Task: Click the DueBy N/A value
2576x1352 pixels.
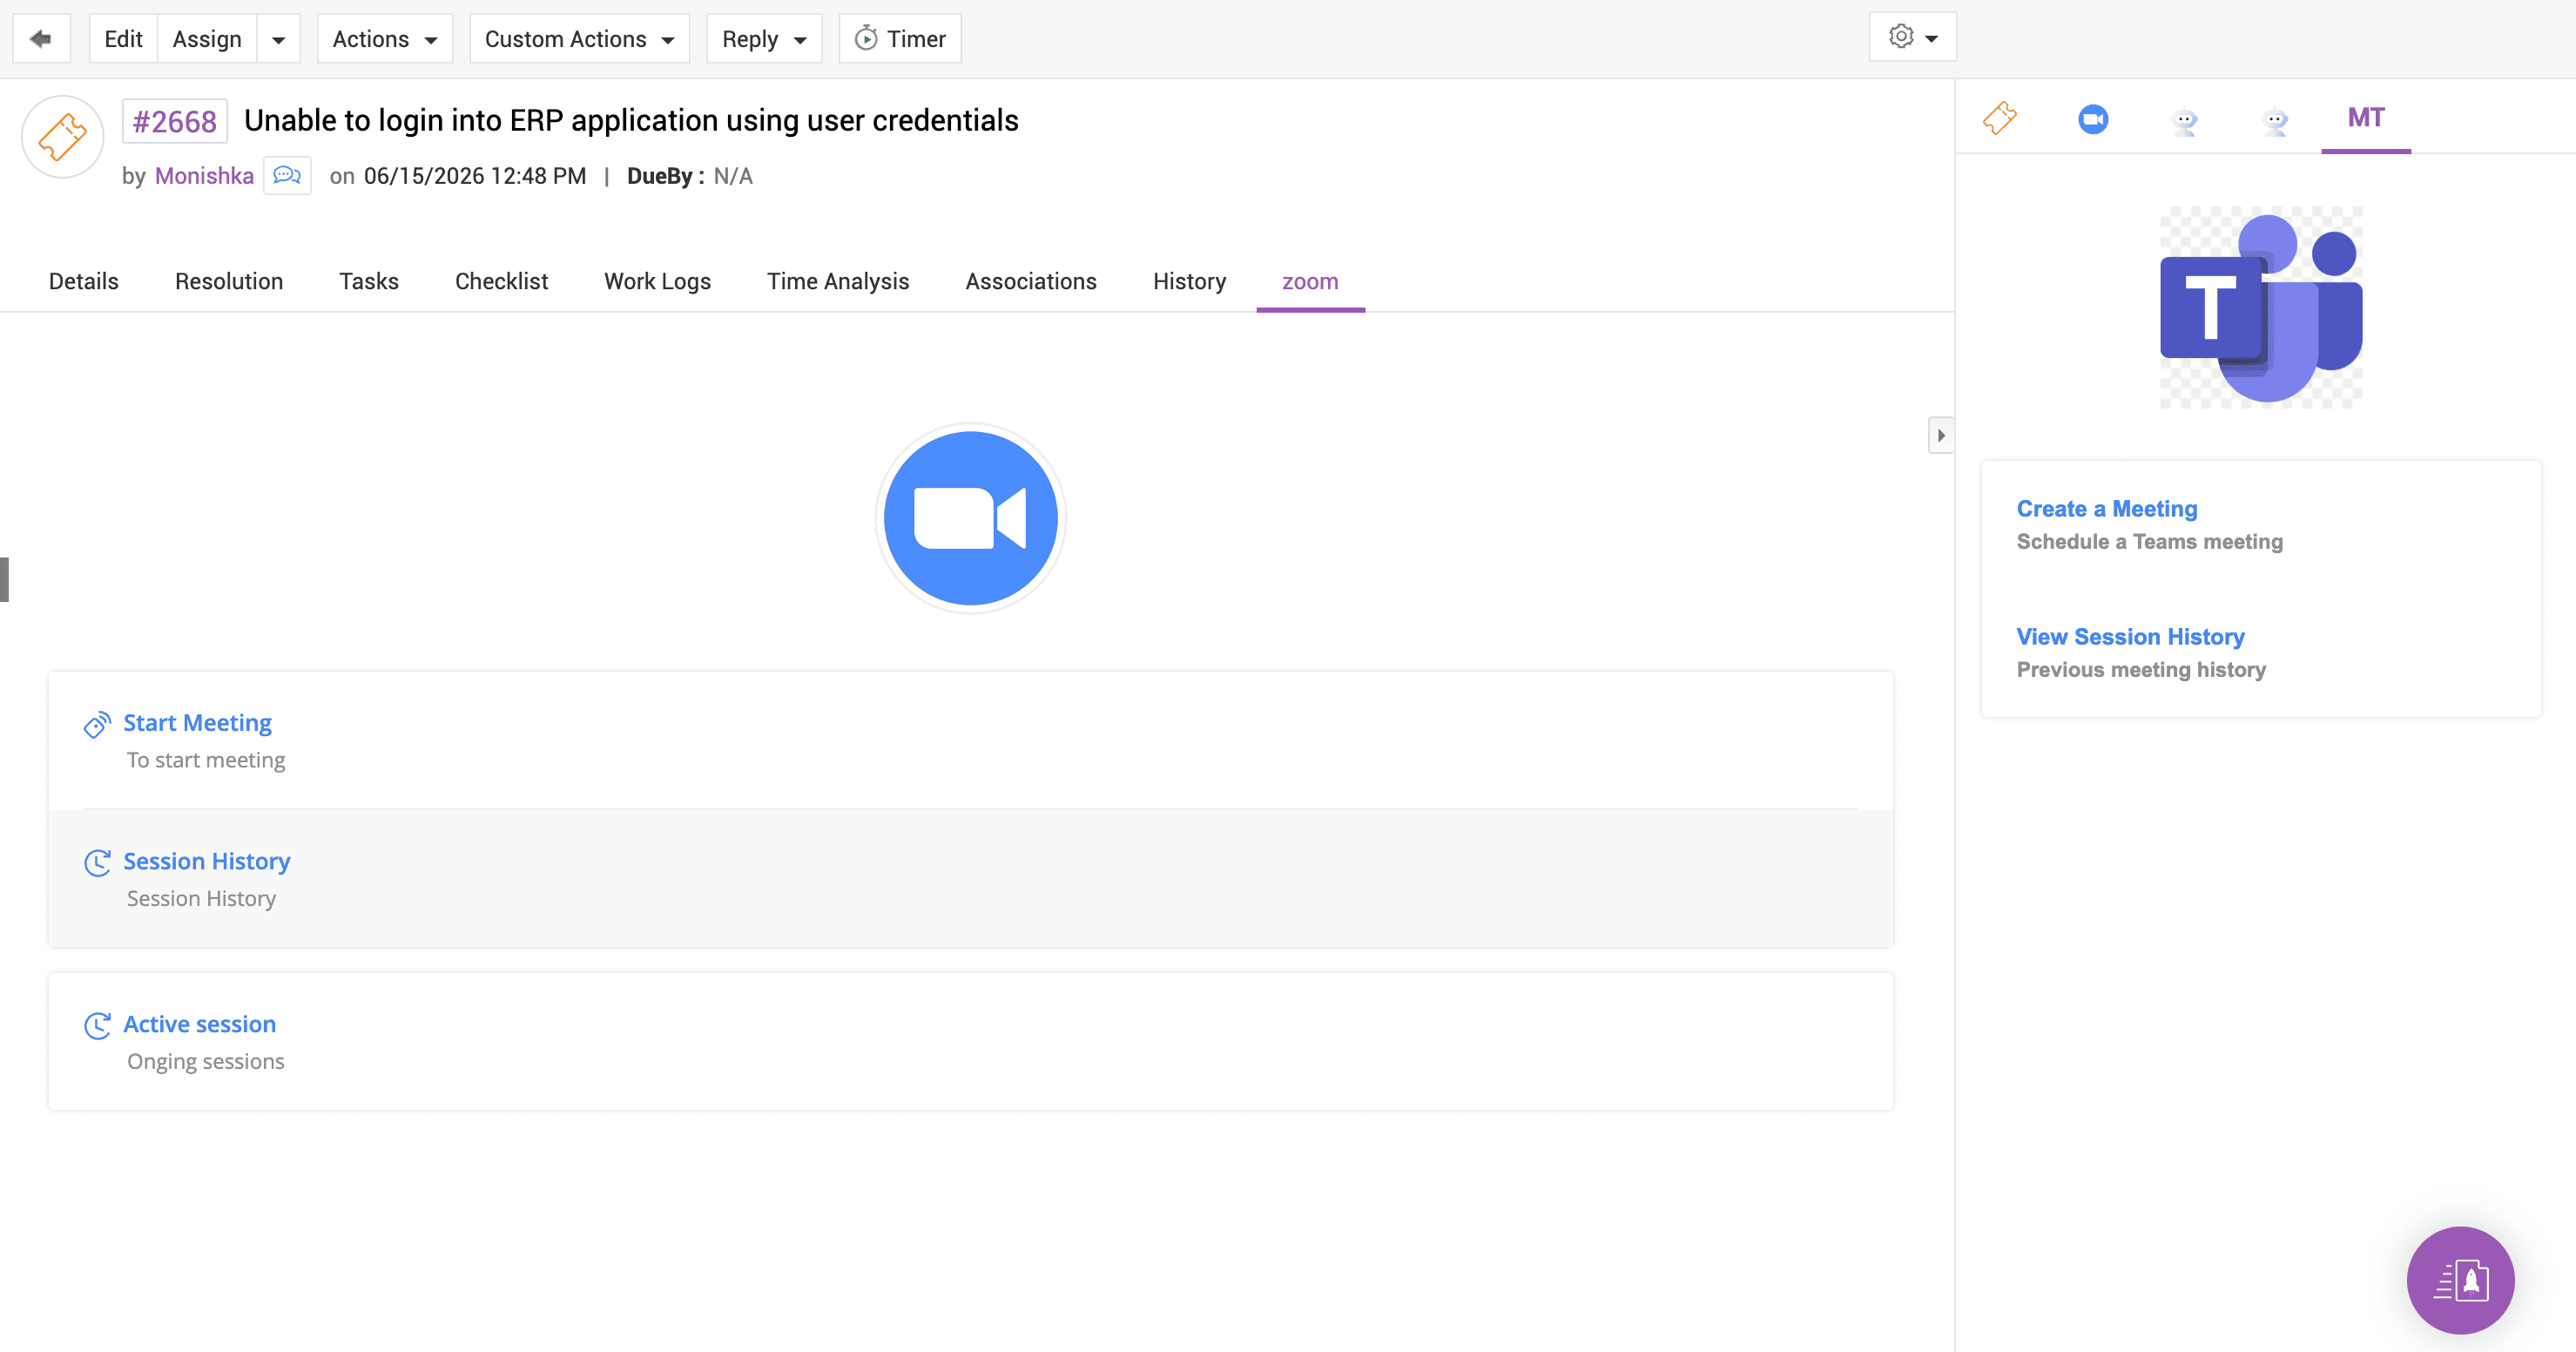Action: click(733, 176)
